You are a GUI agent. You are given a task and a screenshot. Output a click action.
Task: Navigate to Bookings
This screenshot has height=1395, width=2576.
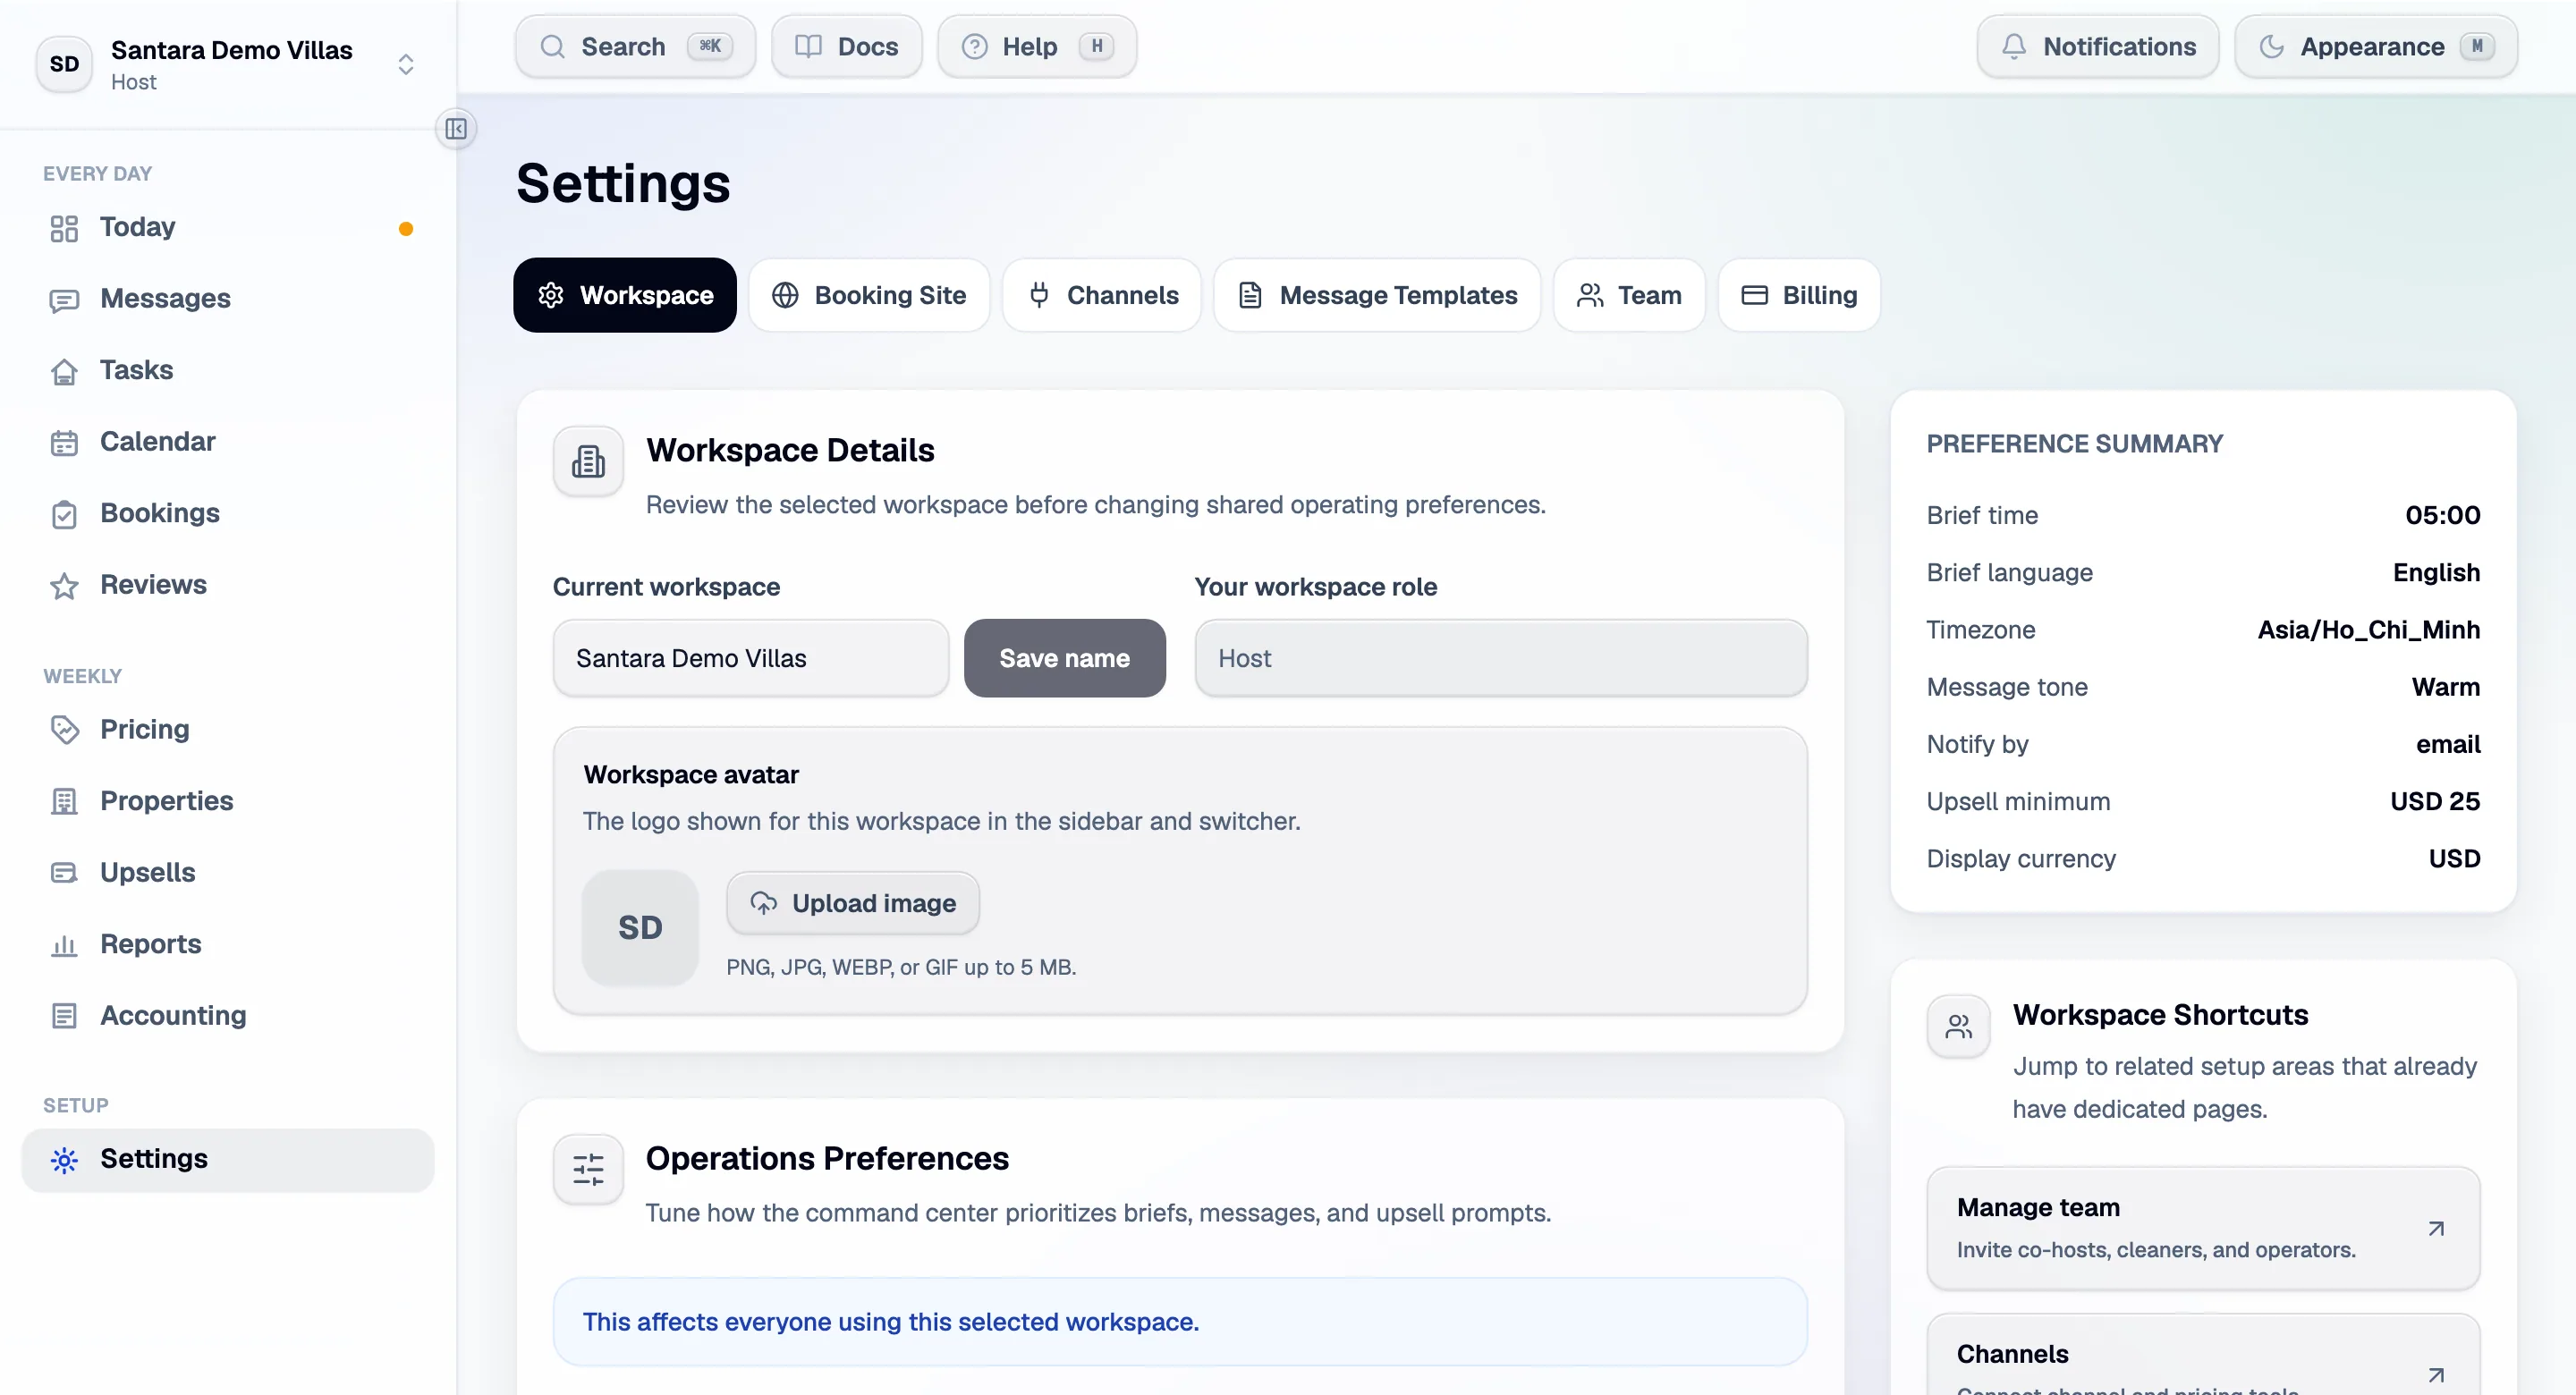228,513
